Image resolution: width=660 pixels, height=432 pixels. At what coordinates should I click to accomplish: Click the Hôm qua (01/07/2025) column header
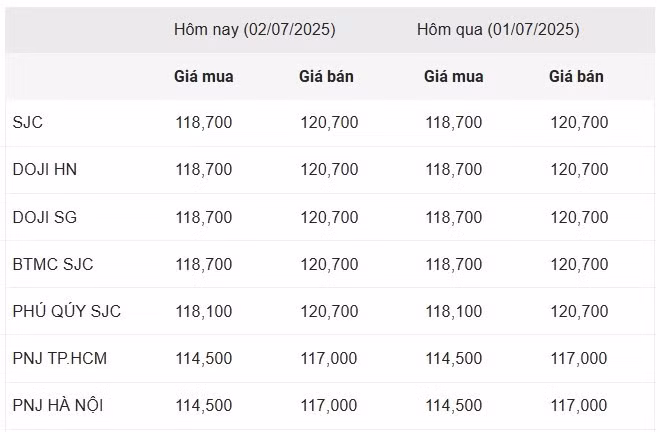click(x=498, y=29)
